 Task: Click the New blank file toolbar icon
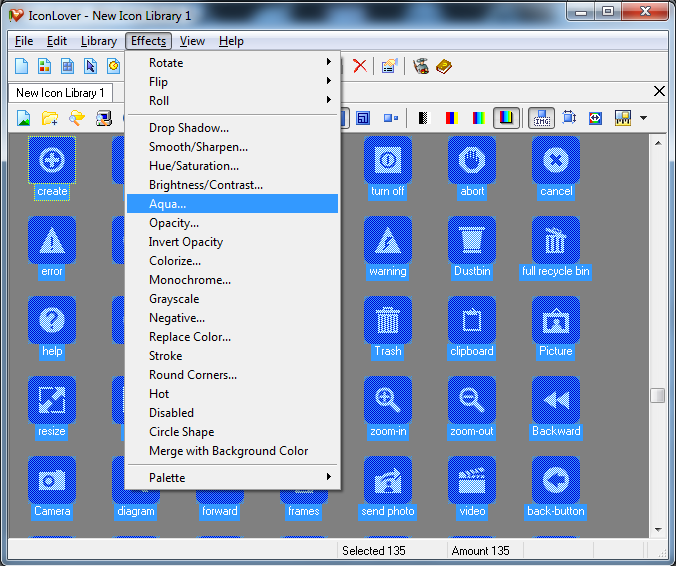pyautogui.click(x=22, y=66)
